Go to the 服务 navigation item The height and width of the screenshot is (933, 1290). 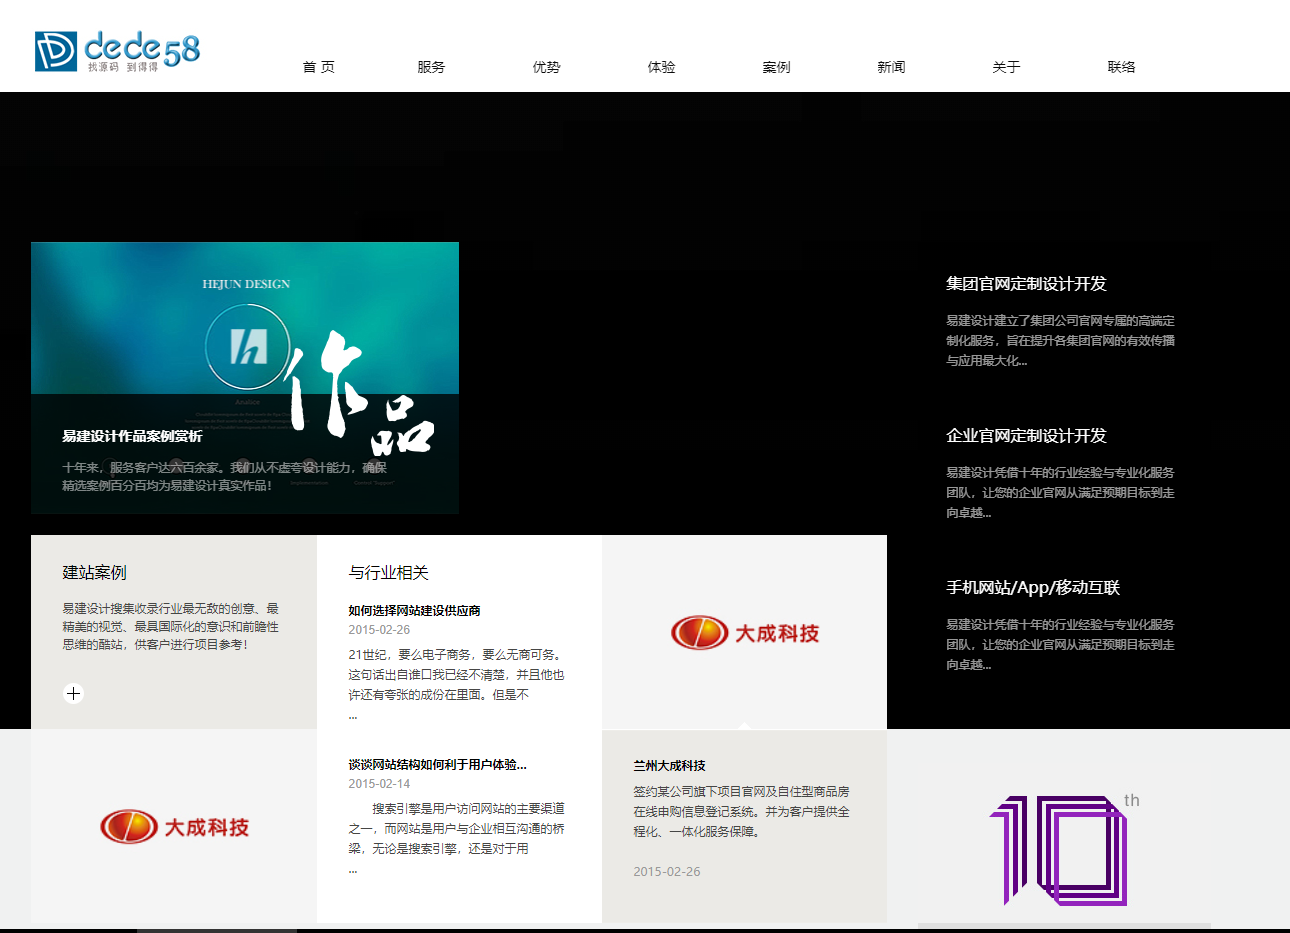pos(431,67)
